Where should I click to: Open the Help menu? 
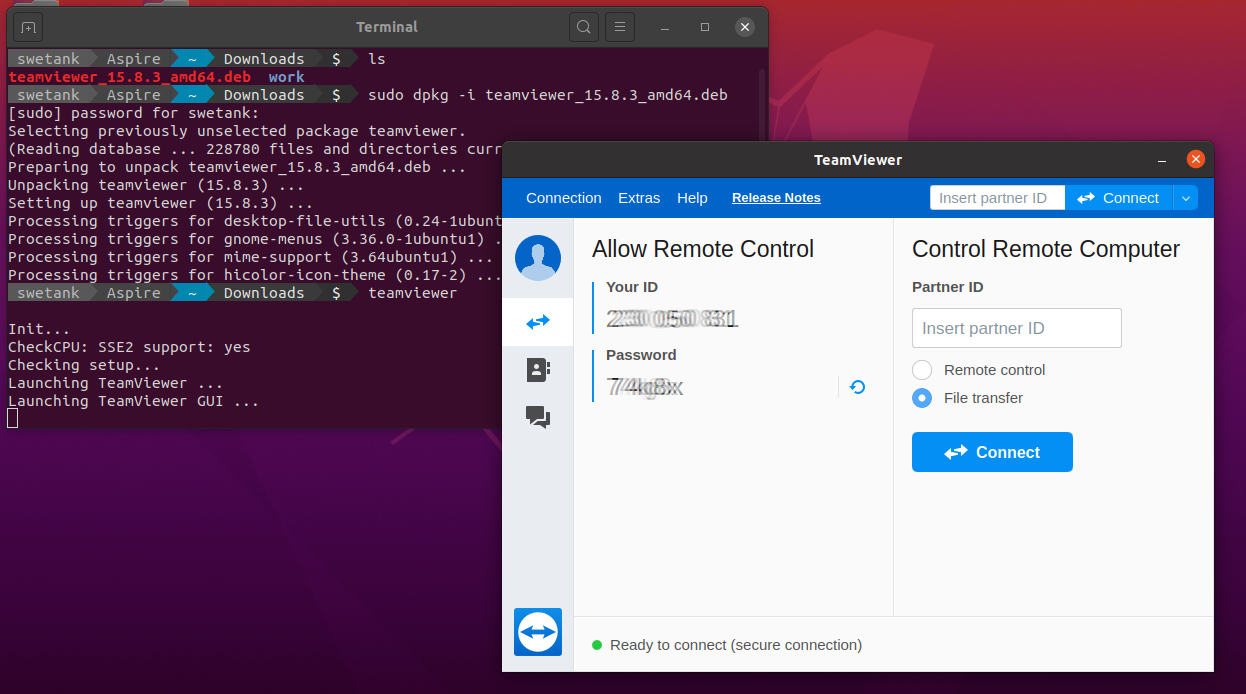click(x=692, y=198)
